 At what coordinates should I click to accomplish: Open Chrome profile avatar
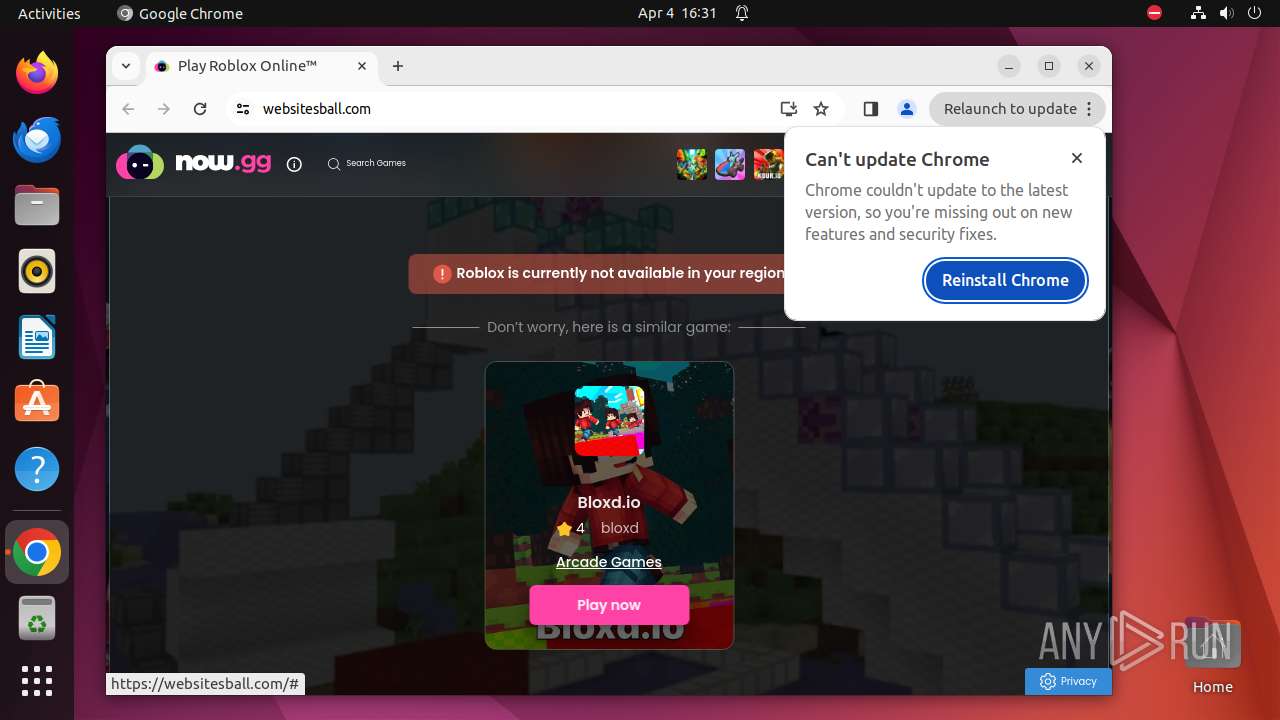pyautogui.click(x=907, y=109)
